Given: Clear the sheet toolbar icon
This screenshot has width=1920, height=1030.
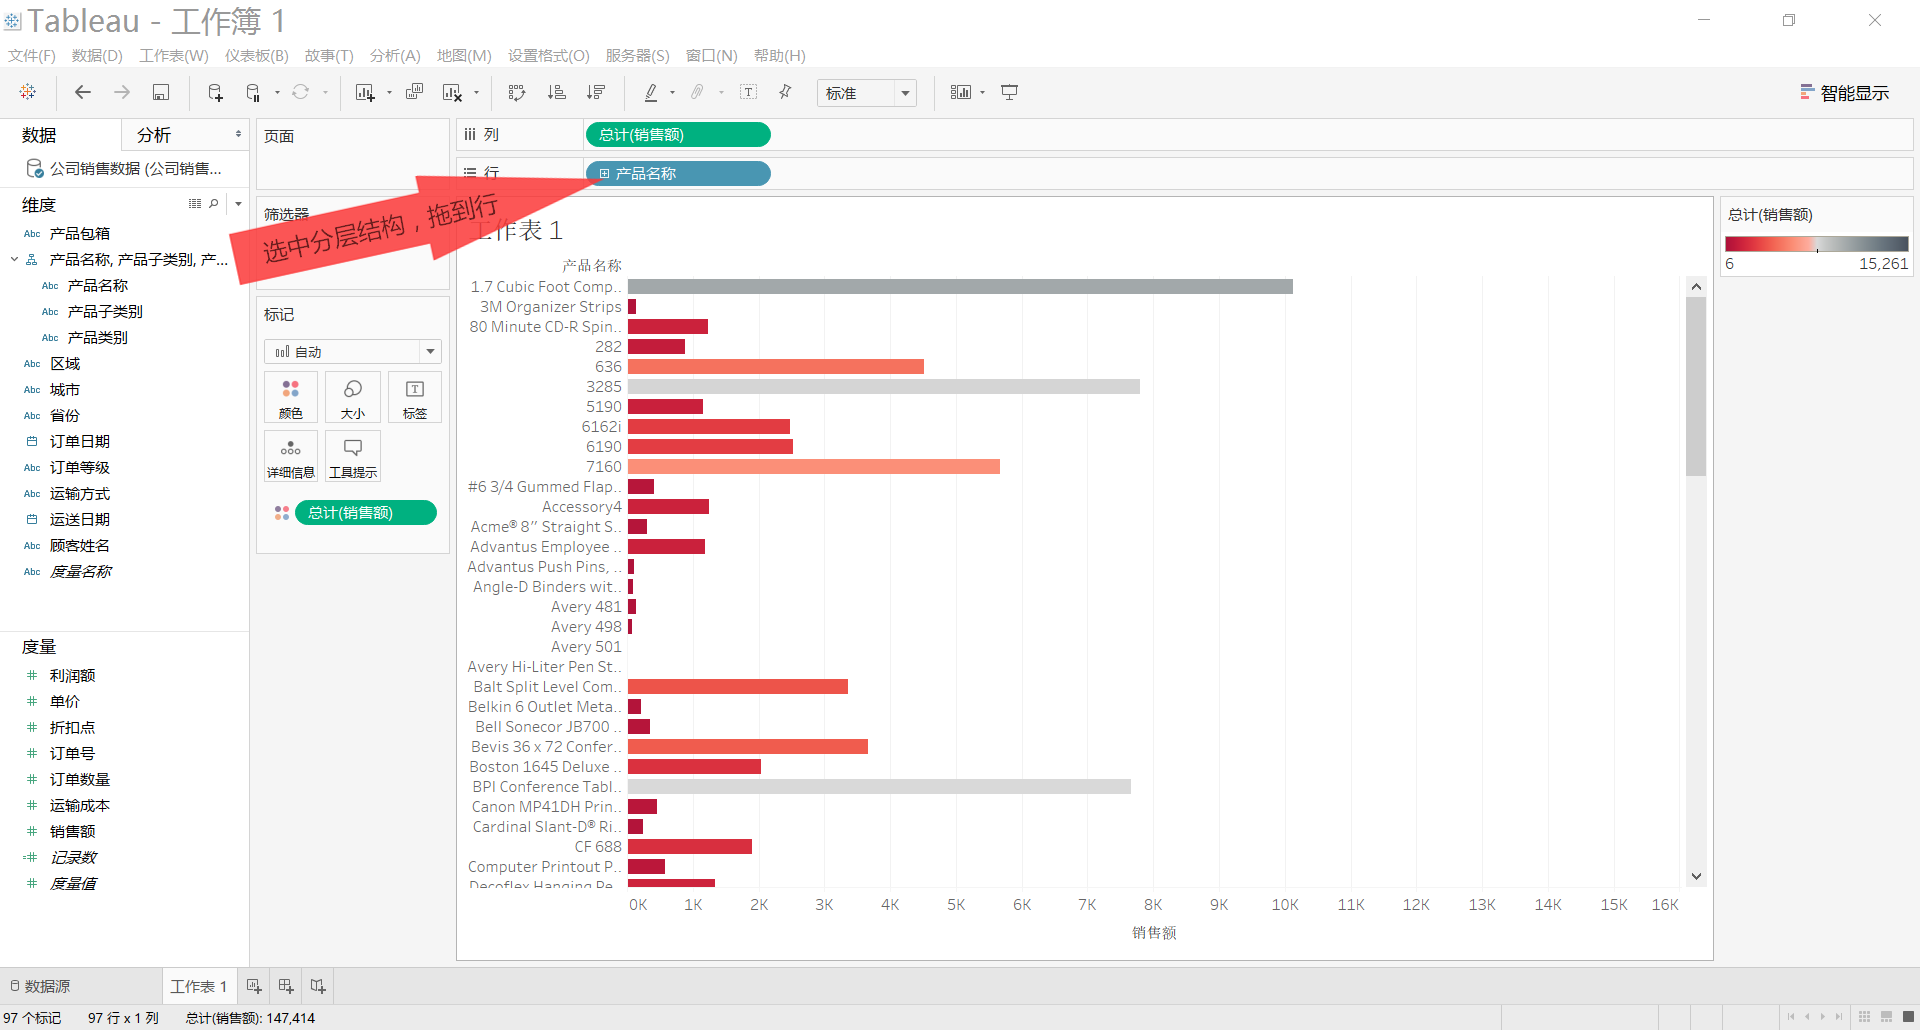Looking at the screenshot, I should 452,92.
